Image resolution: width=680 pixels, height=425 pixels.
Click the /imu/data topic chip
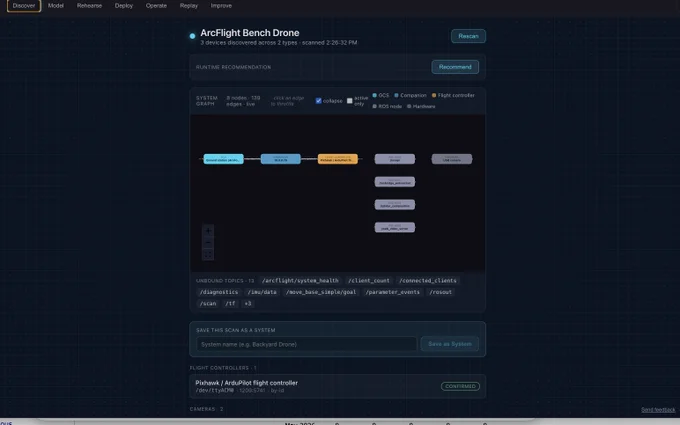[x=262, y=292]
